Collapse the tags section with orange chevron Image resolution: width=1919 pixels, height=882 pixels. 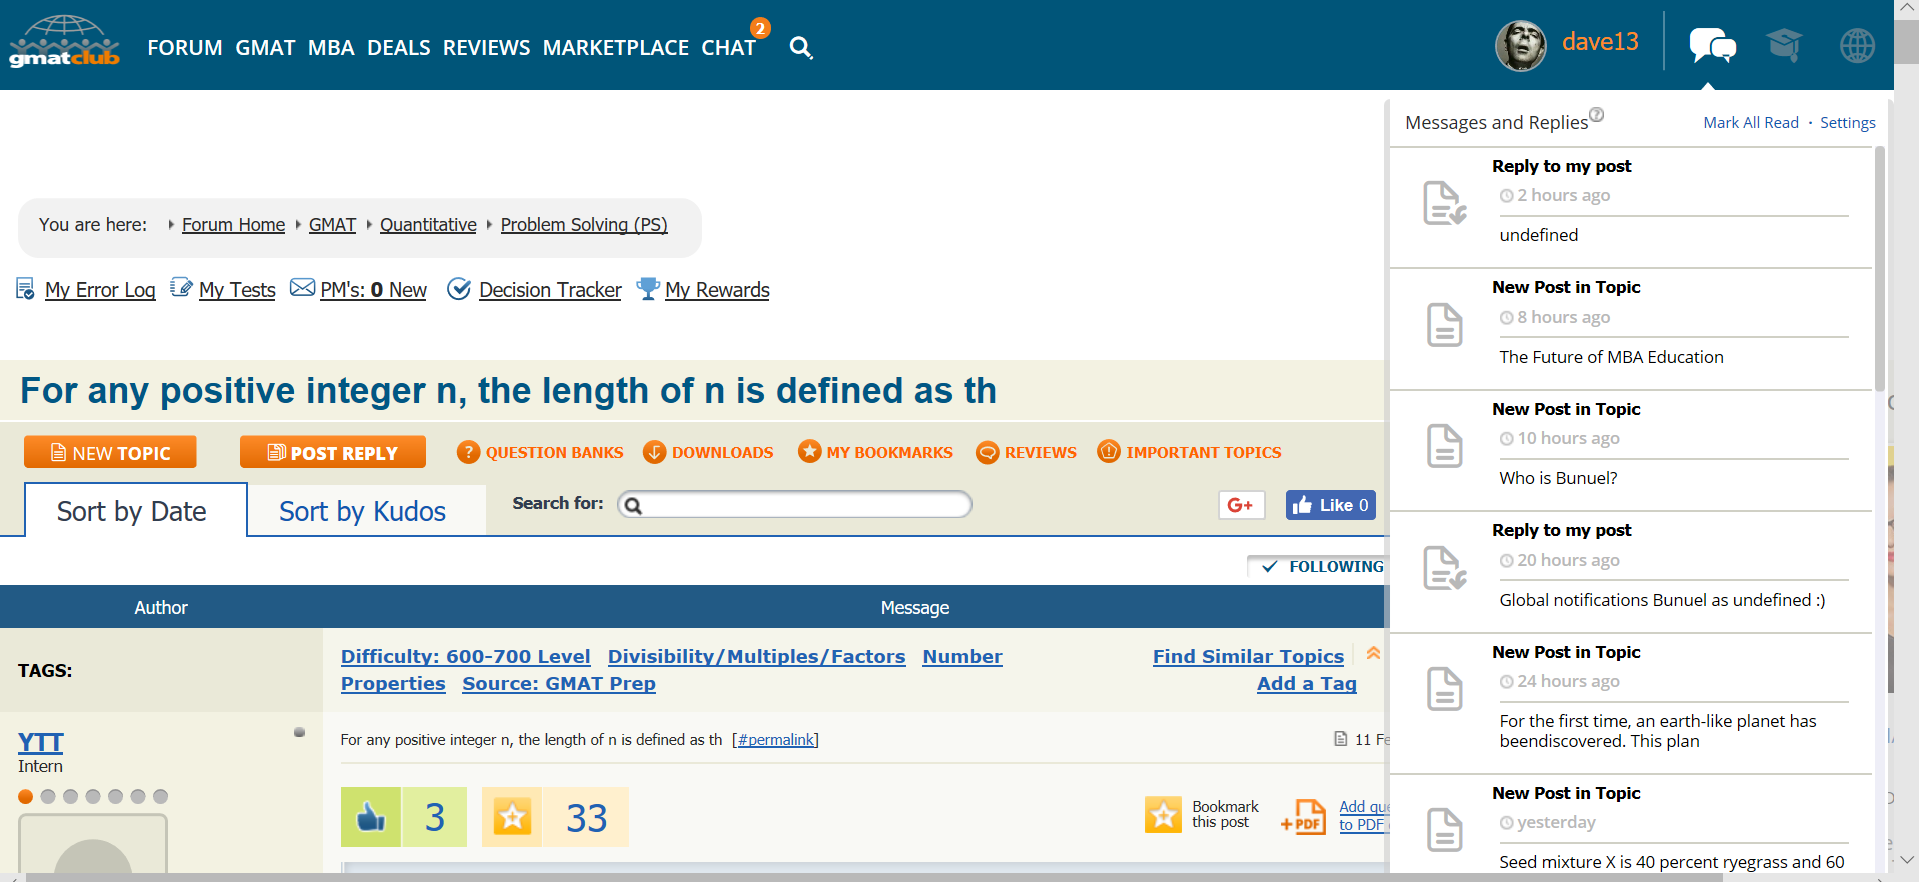(x=1373, y=653)
